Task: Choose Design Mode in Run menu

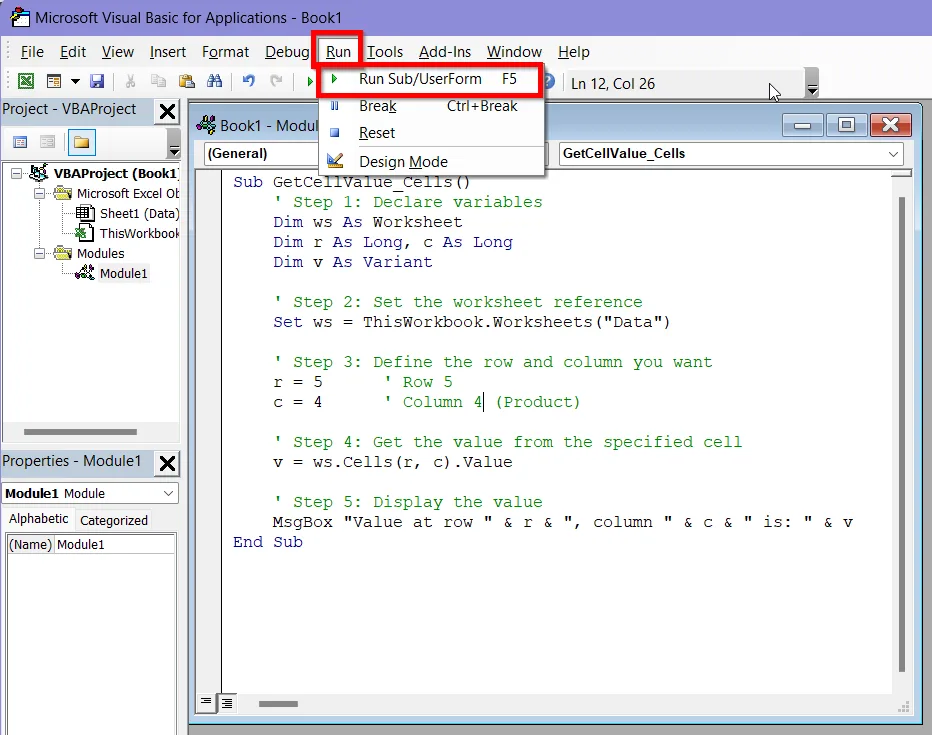Action: pyautogui.click(x=431, y=162)
